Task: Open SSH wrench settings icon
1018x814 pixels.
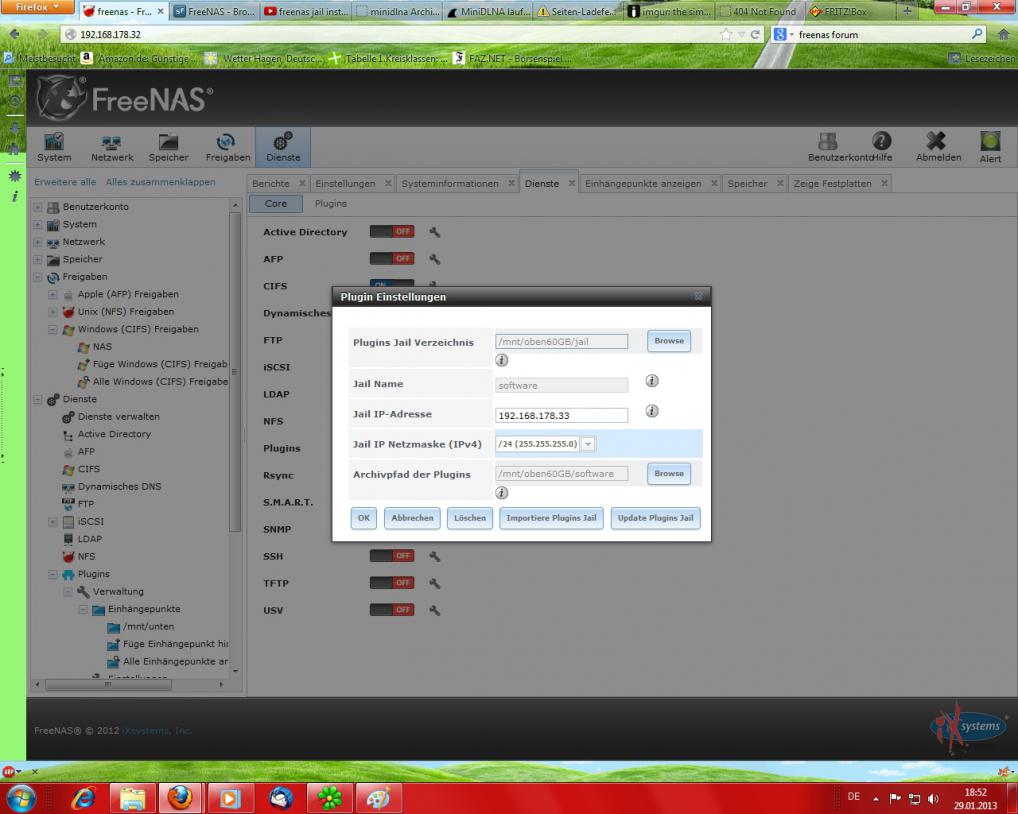Action: (435, 556)
